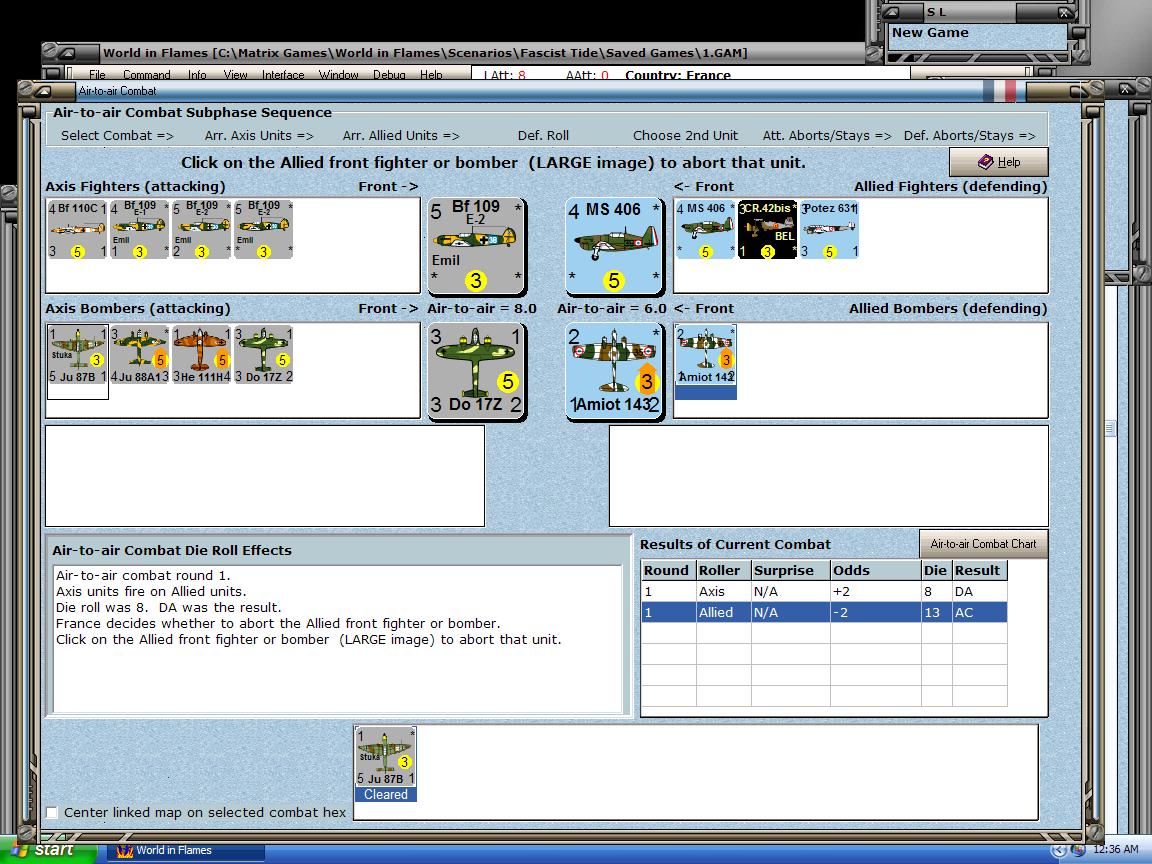Viewport: 1152px width, 864px height.
Task: Click the Ju 88A1 Axis bomber counter
Action: click(x=140, y=356)
